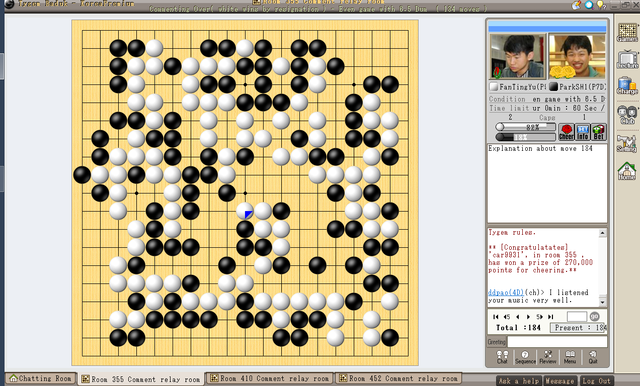Step forward one move
The height and width of the screenshot is (386, 640).
tap(528, 317)
